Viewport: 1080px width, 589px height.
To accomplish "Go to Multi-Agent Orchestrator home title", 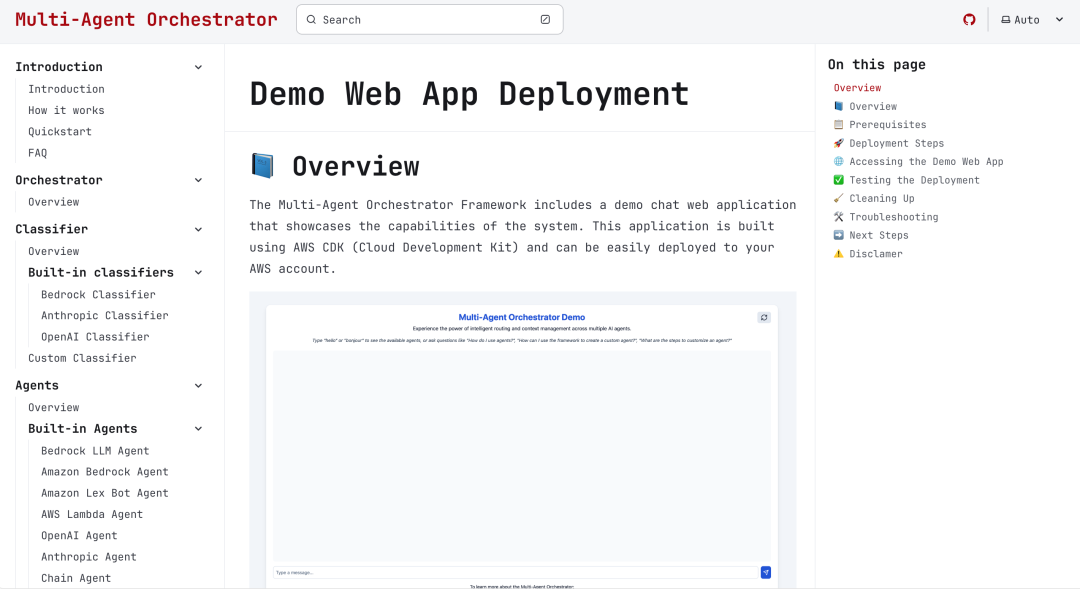I will pyautogui.click(x=146, y=19).
